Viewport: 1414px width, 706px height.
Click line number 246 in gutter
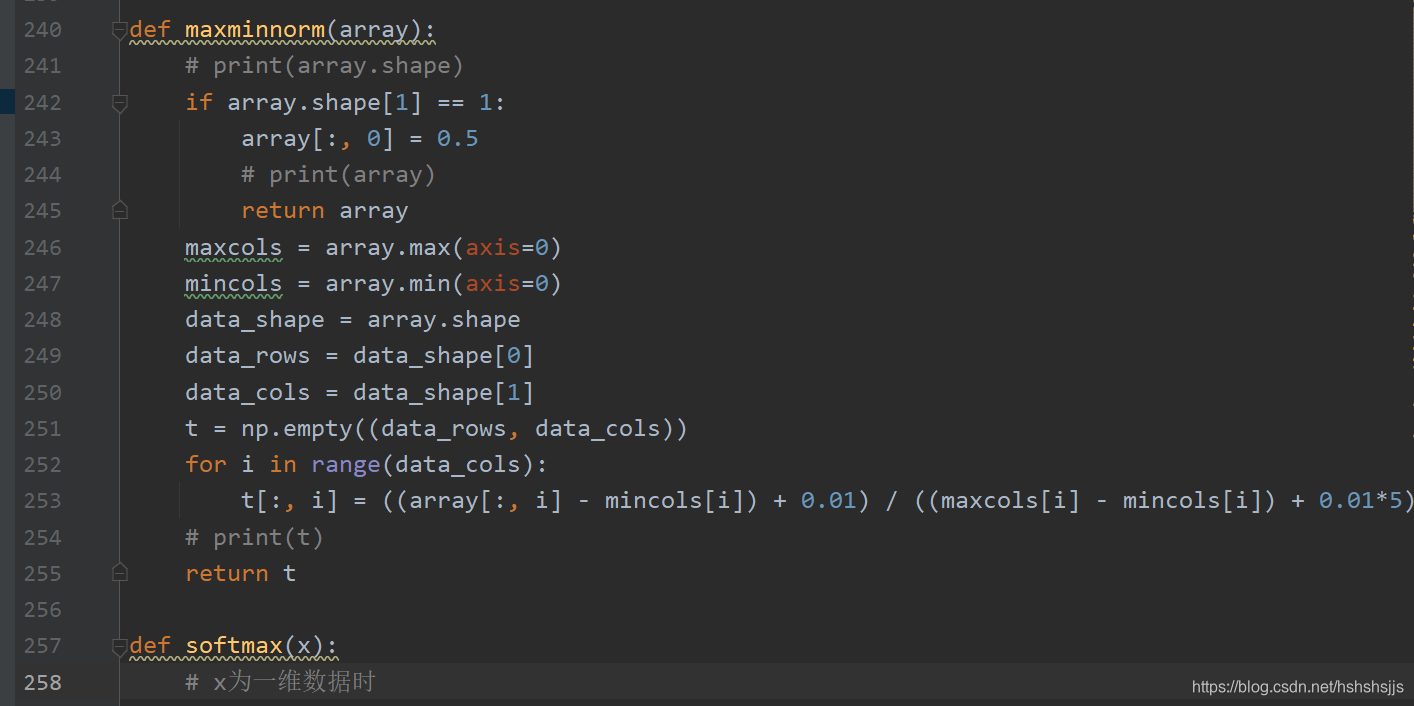(x=42, y=247)
